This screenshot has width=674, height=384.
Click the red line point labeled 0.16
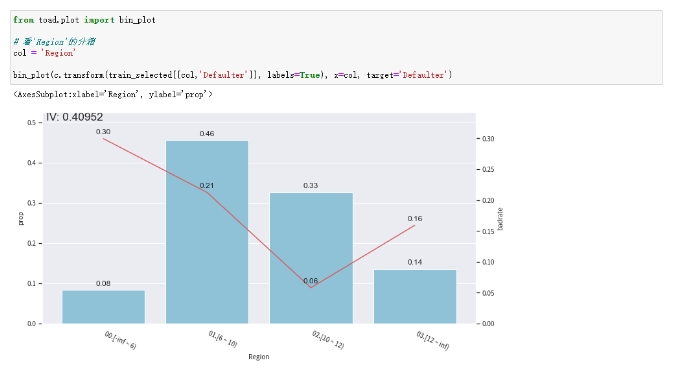[415, 225]
